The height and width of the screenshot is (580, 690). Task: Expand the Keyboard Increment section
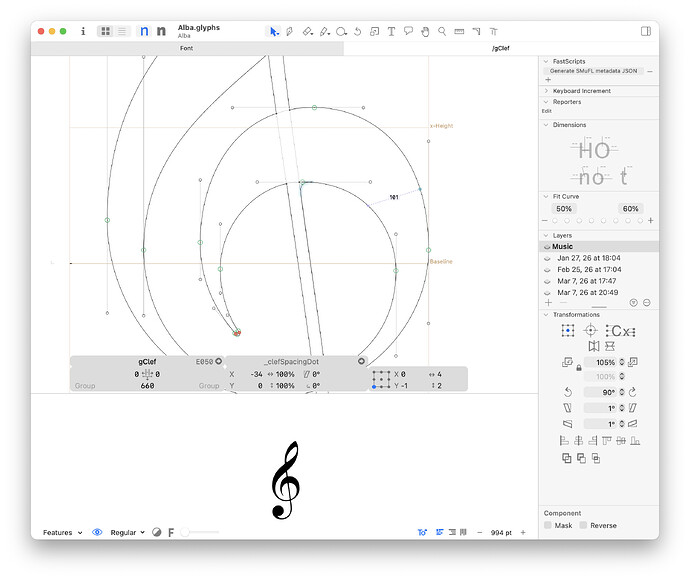[x=546, y=91]
